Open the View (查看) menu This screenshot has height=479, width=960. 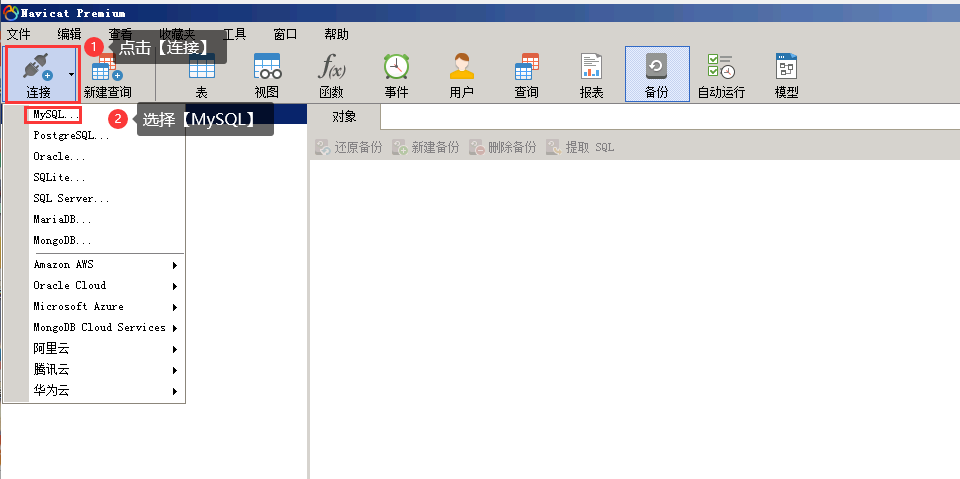121,34
